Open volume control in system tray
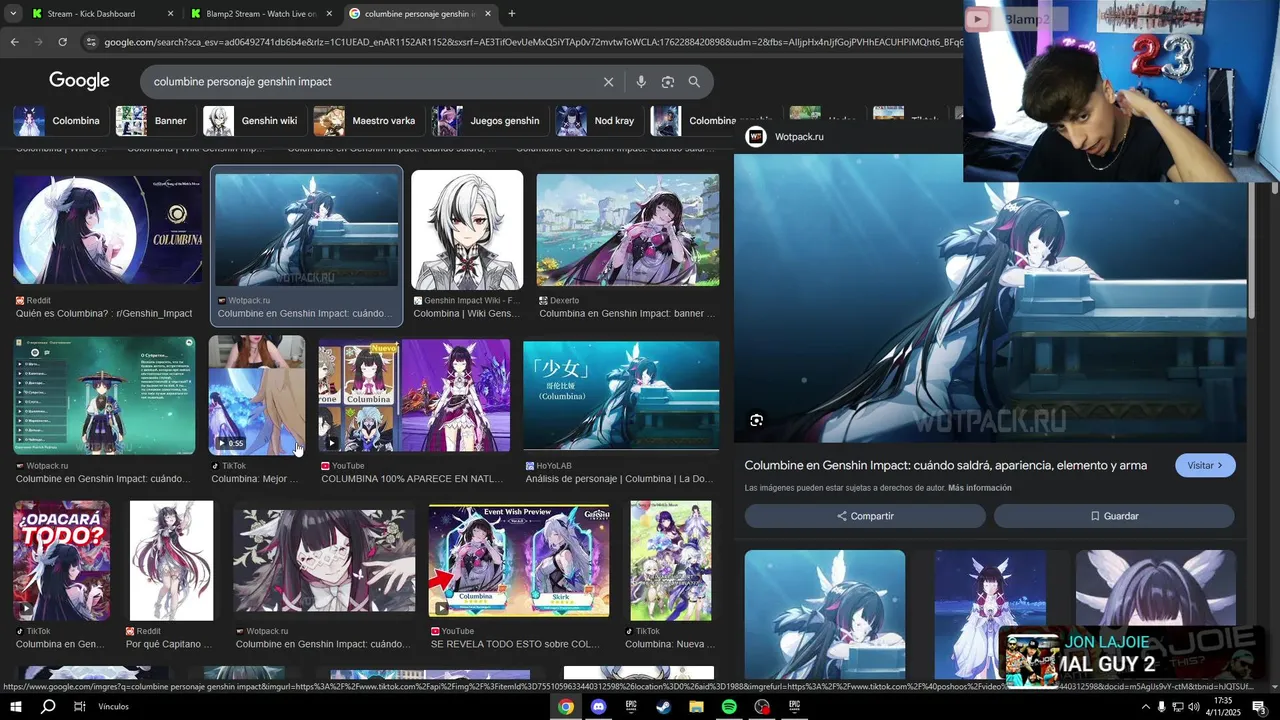This screenshot has width=1280, height=720. point(1194,707)
